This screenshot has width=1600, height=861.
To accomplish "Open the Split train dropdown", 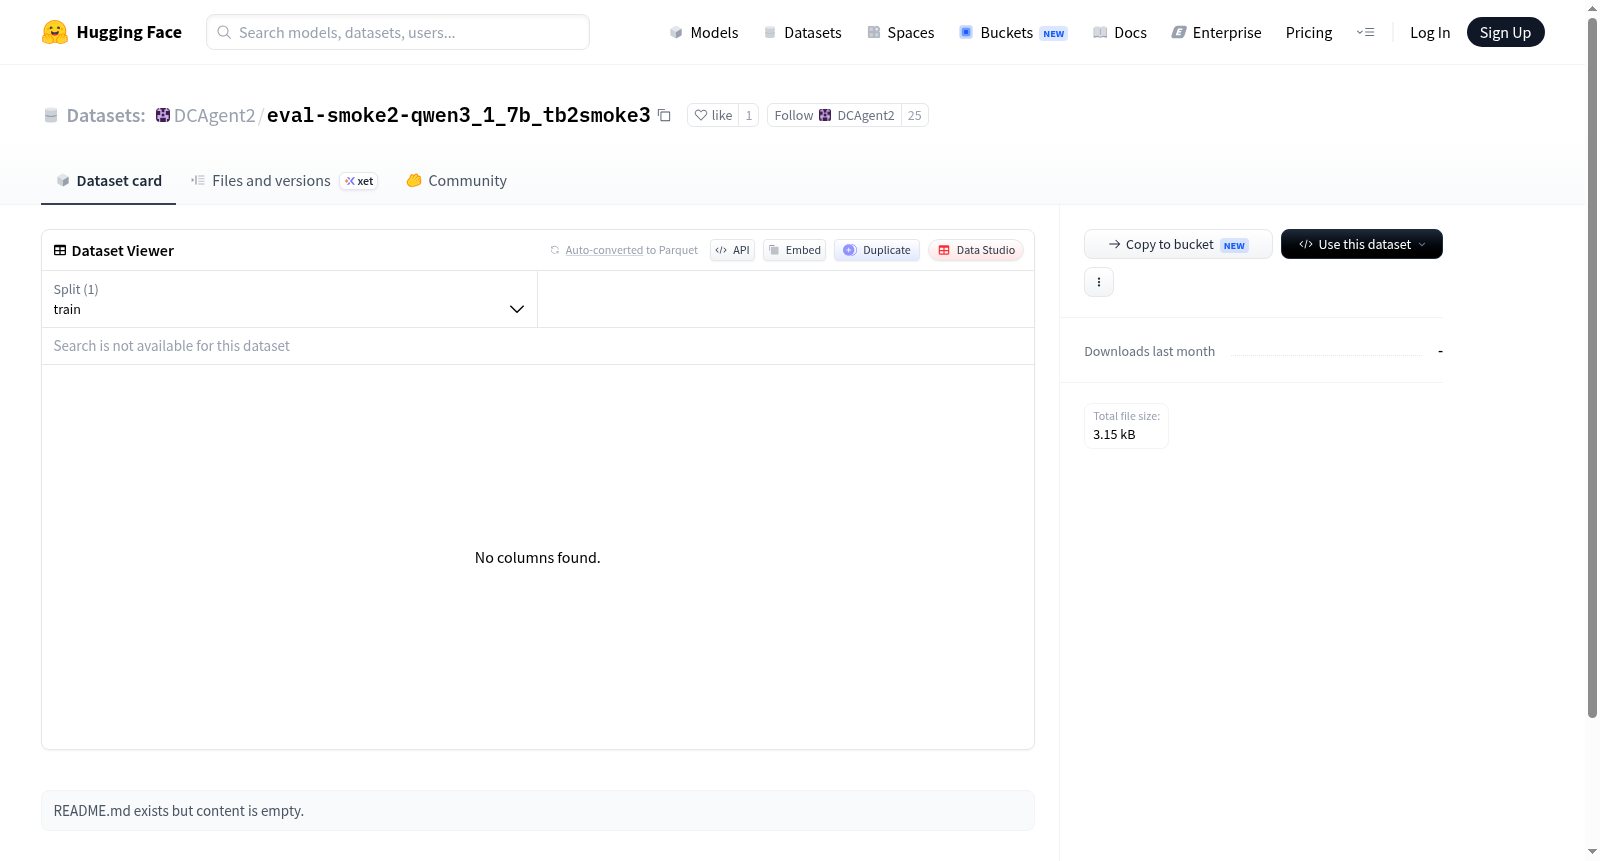I will [x=289, y=299].
